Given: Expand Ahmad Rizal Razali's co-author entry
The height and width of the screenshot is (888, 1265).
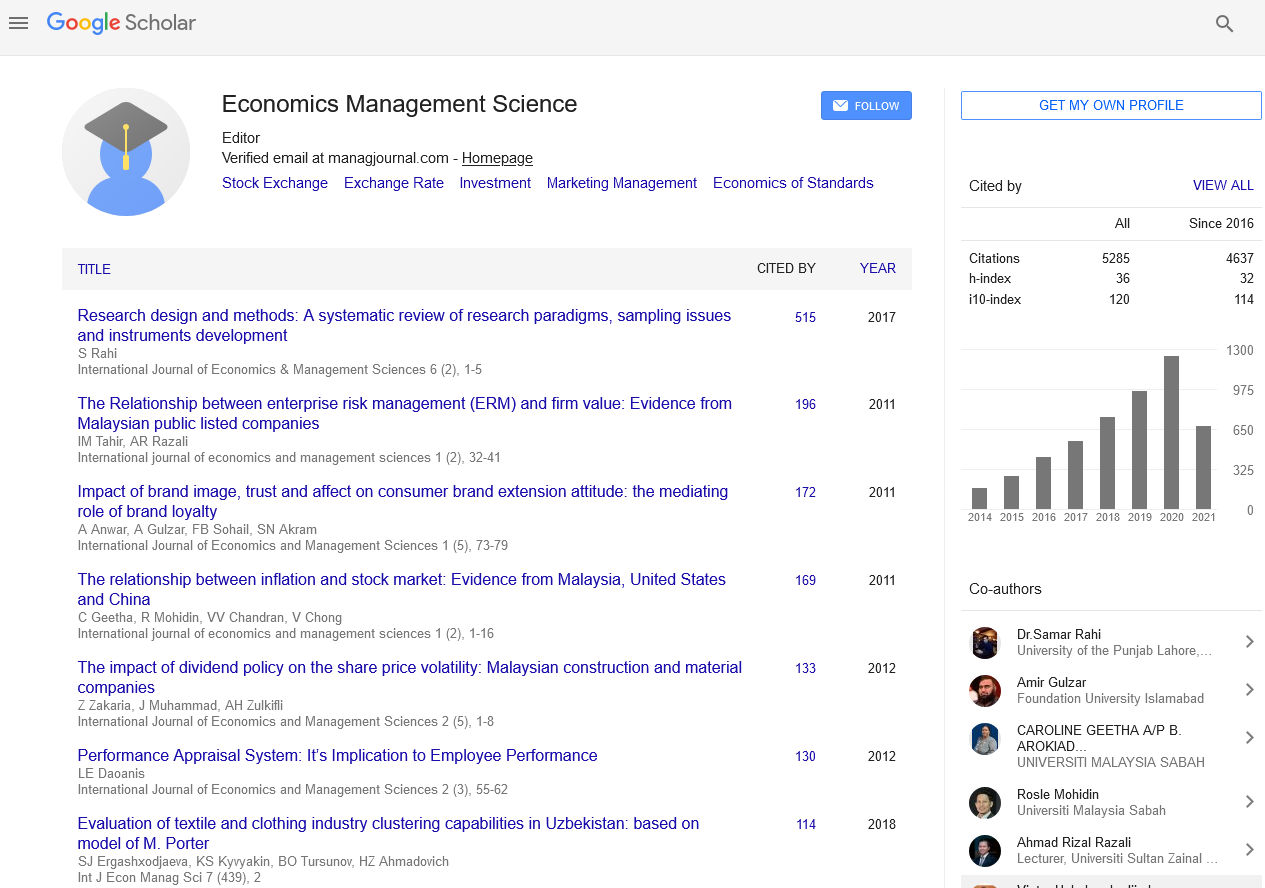Looking at the screenshot, I should (x=1249, y=850).
